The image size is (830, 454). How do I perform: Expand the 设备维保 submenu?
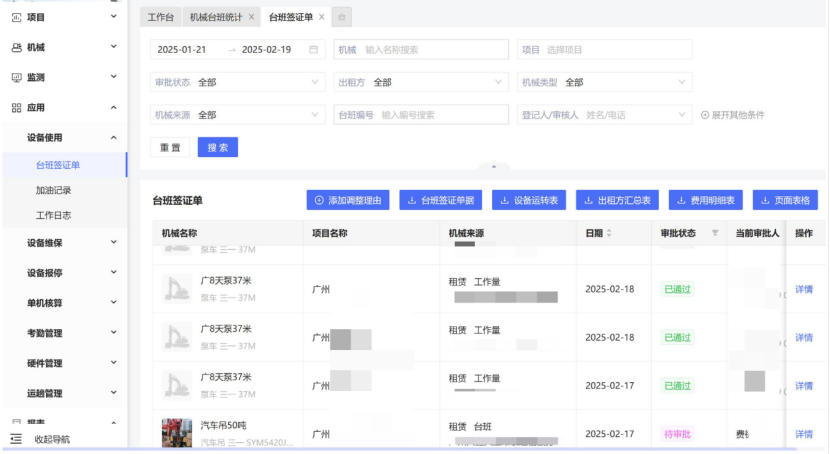(113, 242)
